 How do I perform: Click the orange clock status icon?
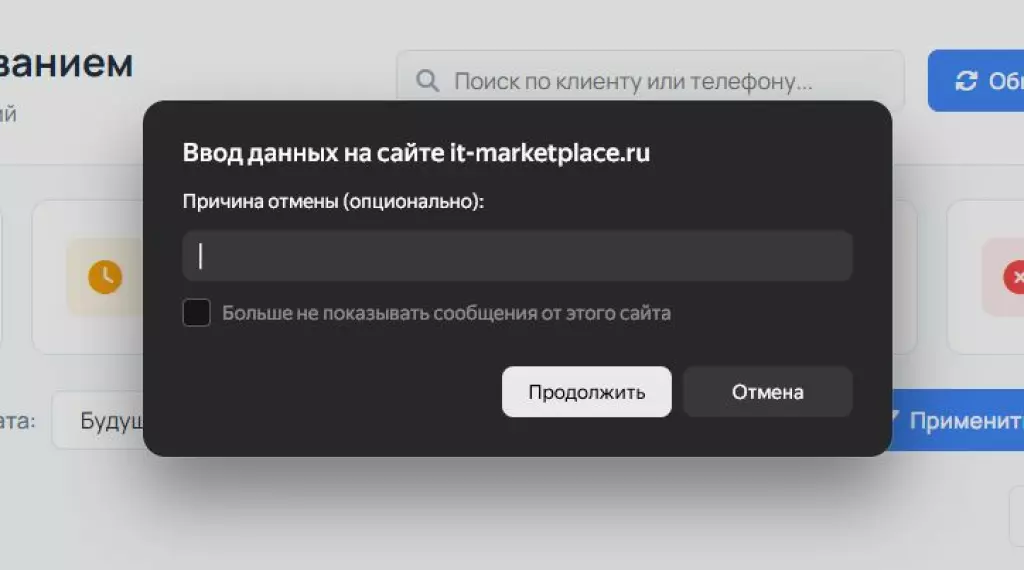pos(104,277)
